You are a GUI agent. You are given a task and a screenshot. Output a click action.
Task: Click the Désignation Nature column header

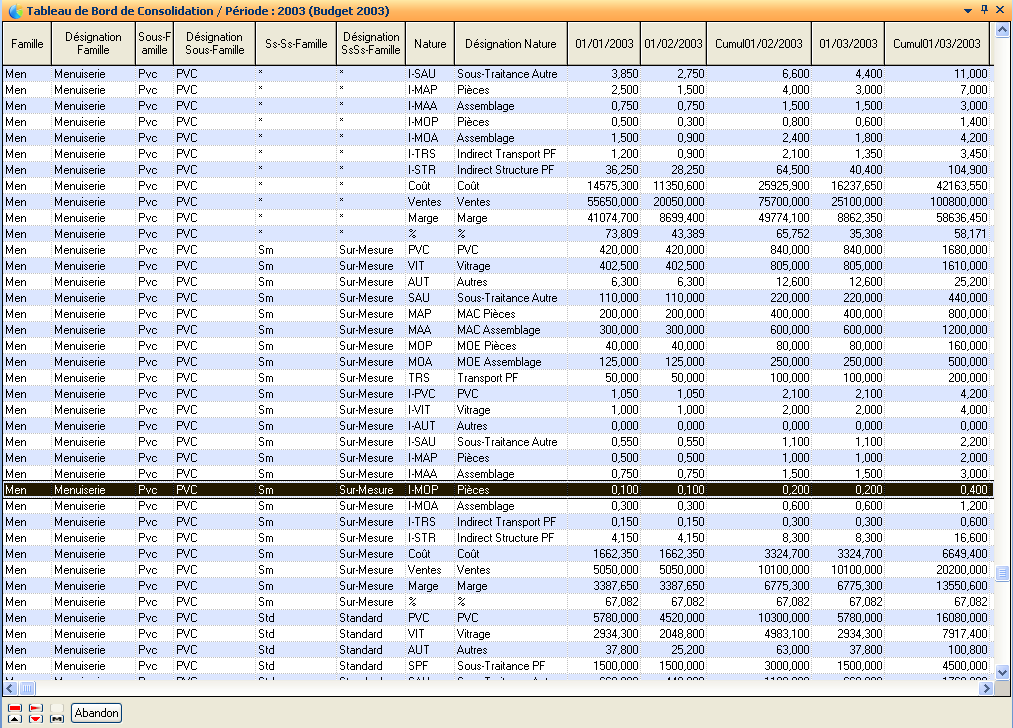pyautogui.click(x=510, y=44)
